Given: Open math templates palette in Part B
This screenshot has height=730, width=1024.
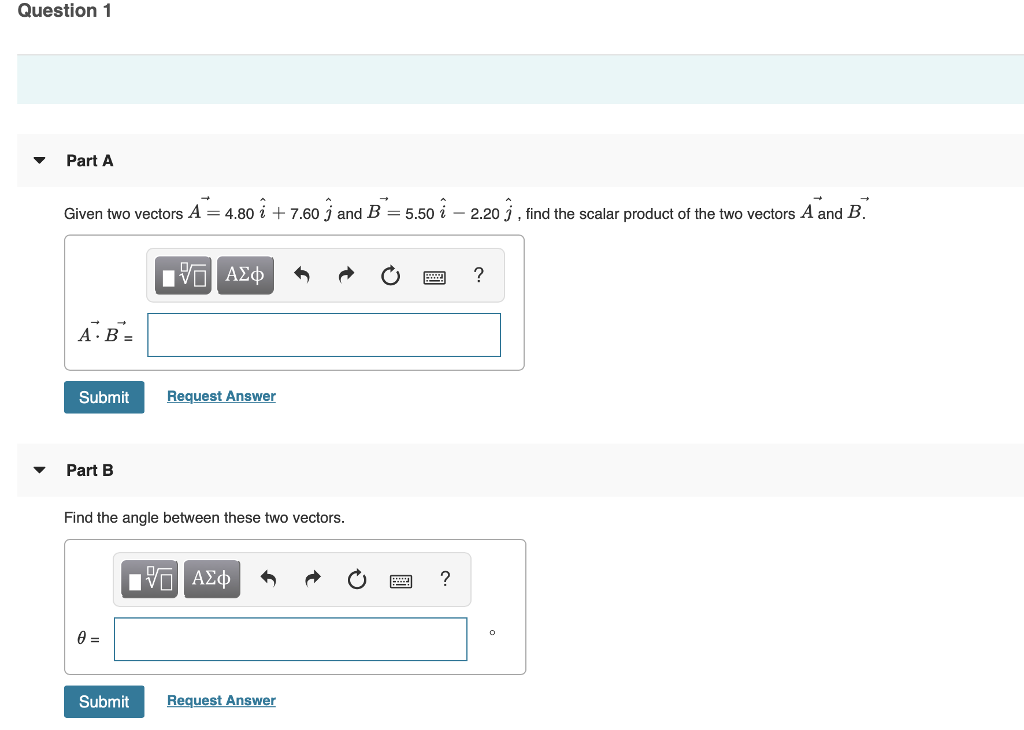Looking at the screenshot, I should (149, 578).
